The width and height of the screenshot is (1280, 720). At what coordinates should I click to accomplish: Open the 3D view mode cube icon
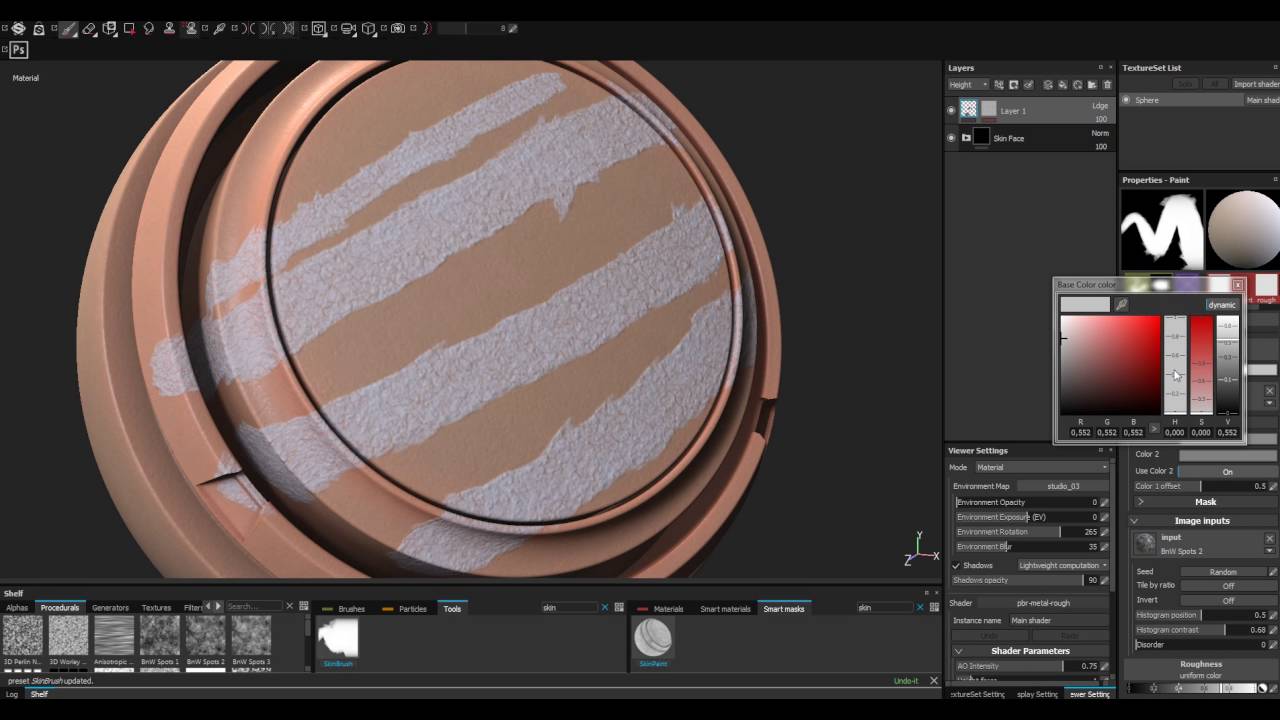pos(319,29)
